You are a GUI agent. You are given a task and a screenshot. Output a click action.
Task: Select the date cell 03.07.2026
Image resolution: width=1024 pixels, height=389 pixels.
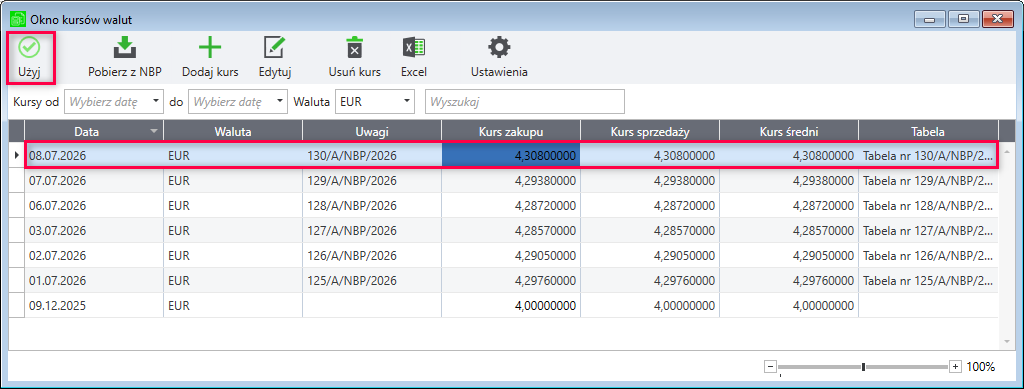94,230
